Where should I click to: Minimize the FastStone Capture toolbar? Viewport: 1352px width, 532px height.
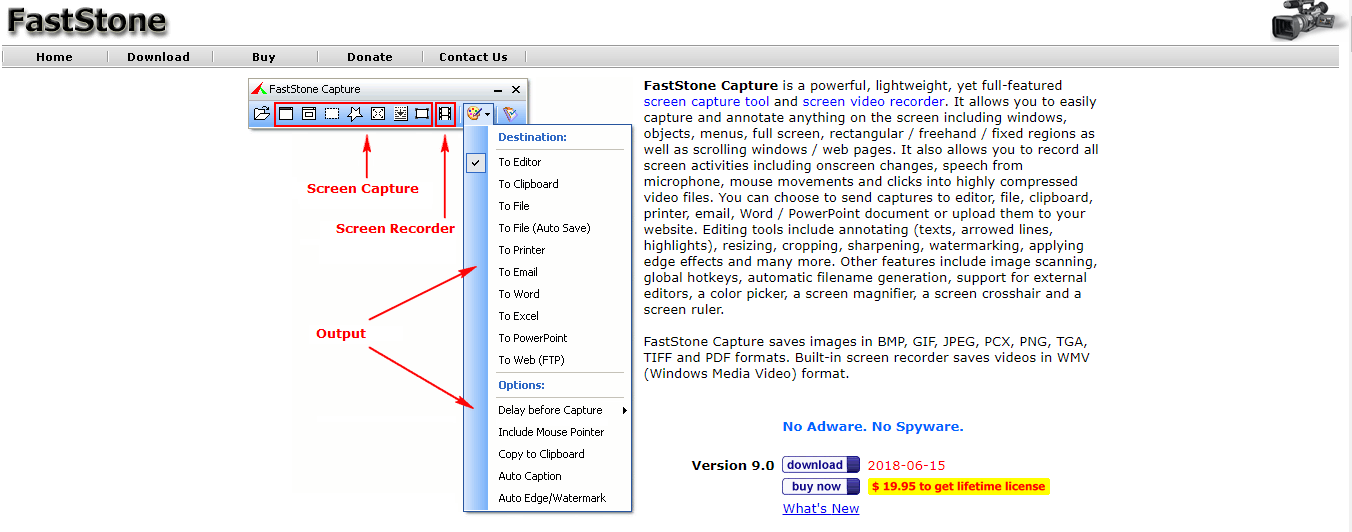tap(498, 90)
